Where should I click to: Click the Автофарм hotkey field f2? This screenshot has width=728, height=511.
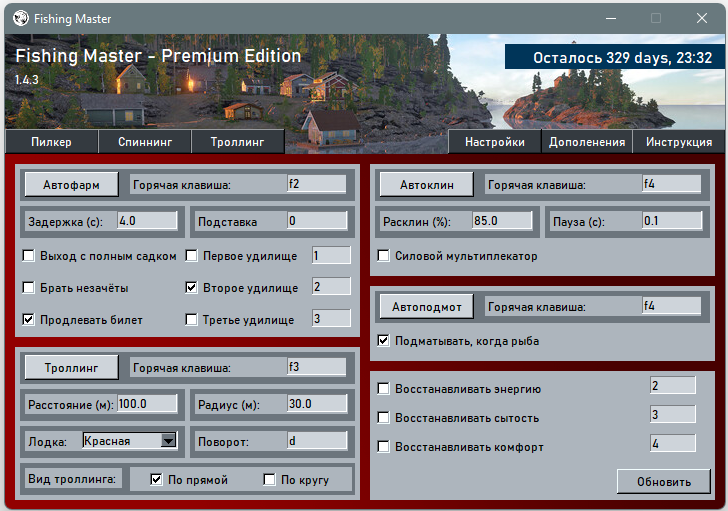(x=317, y=184)
